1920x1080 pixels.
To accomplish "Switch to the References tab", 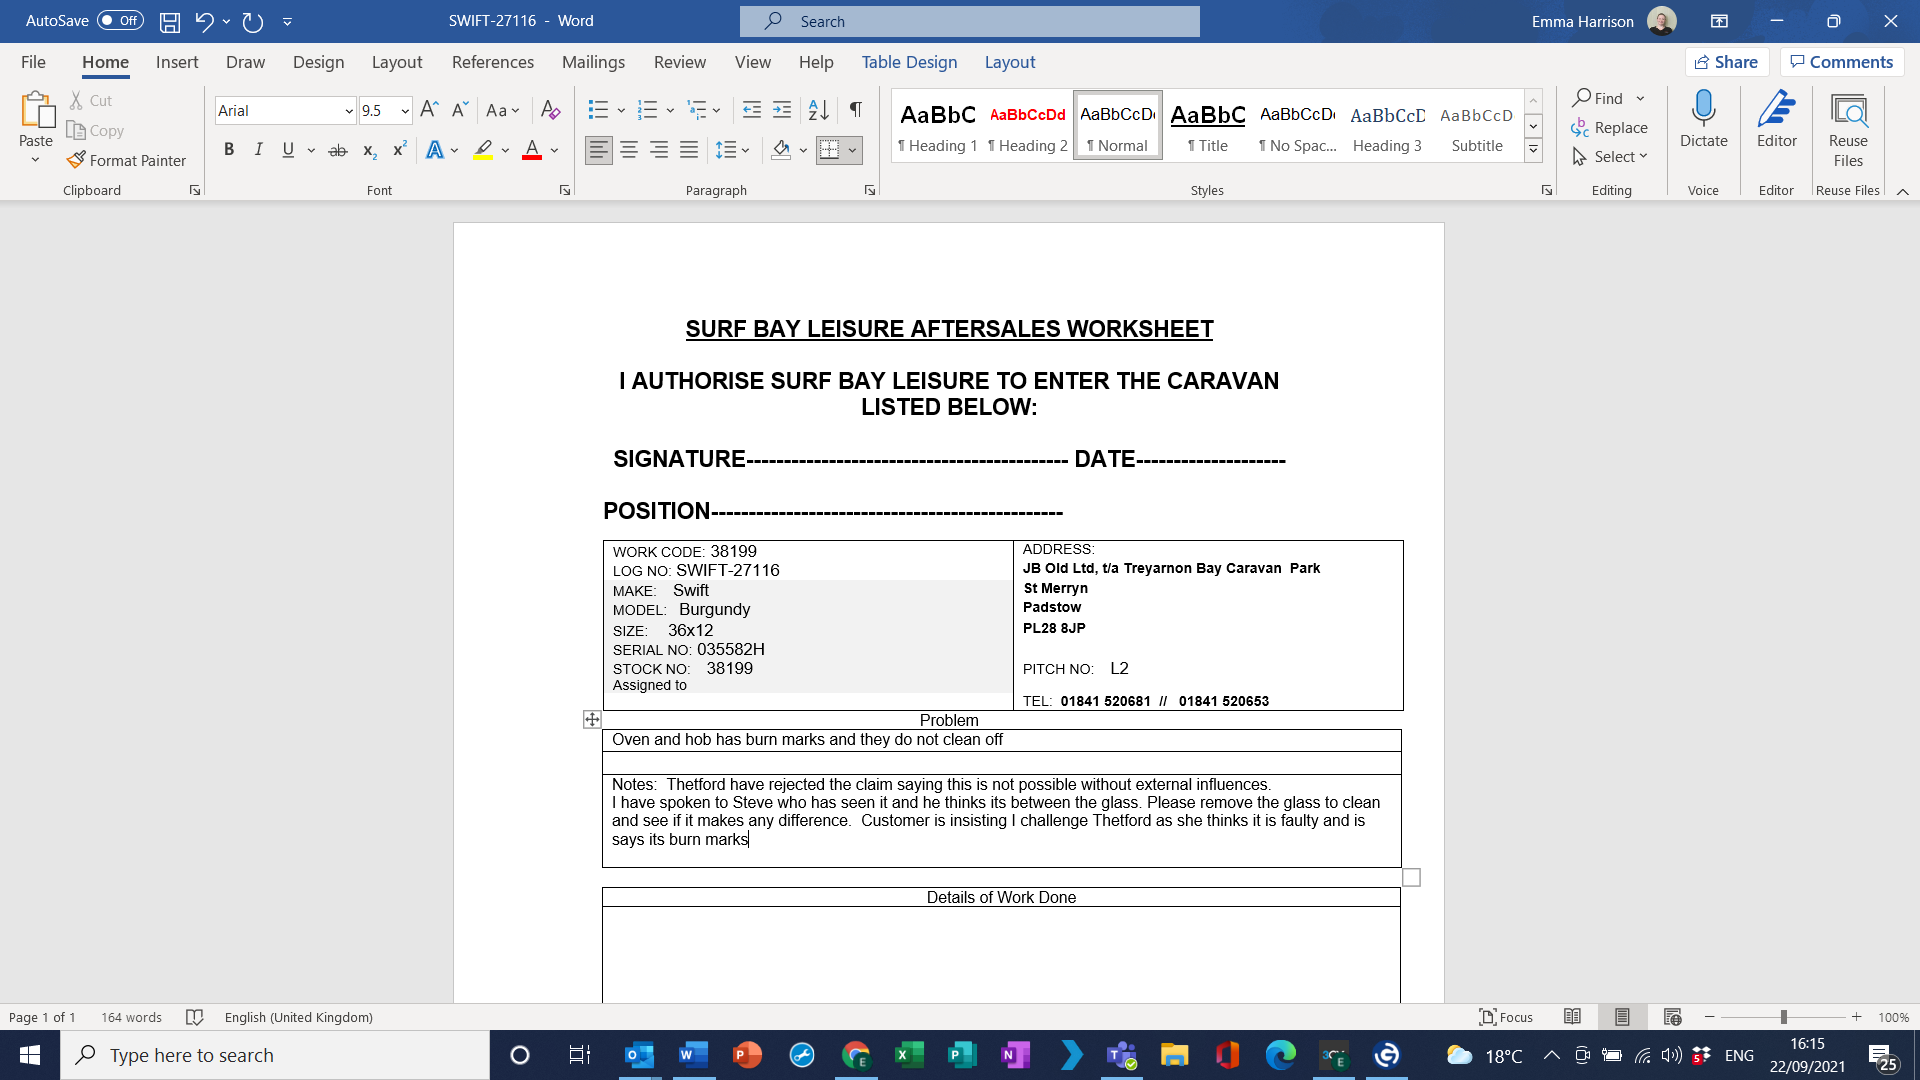I will 492,62.
